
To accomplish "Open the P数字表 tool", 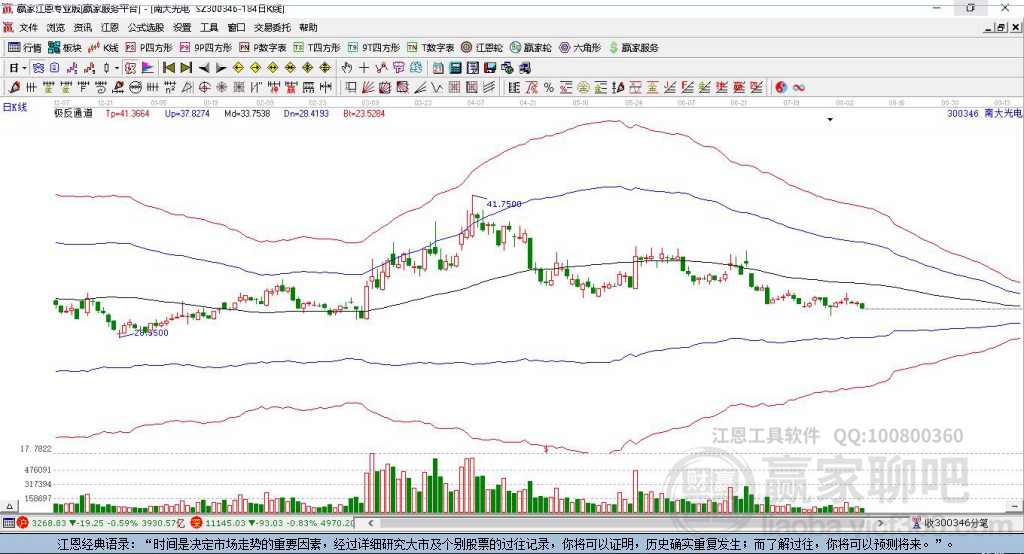I will coord(263,48).
